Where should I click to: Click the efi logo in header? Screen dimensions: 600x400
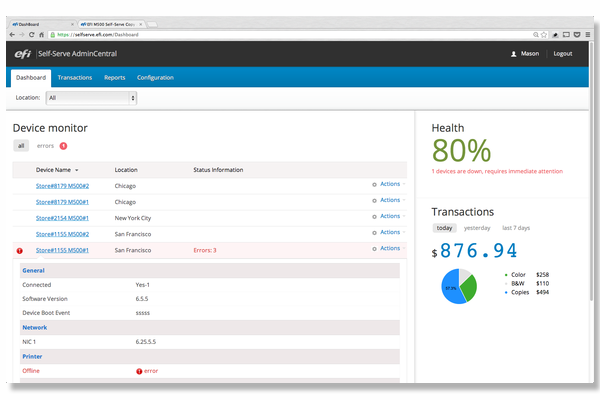pos(23,54)
